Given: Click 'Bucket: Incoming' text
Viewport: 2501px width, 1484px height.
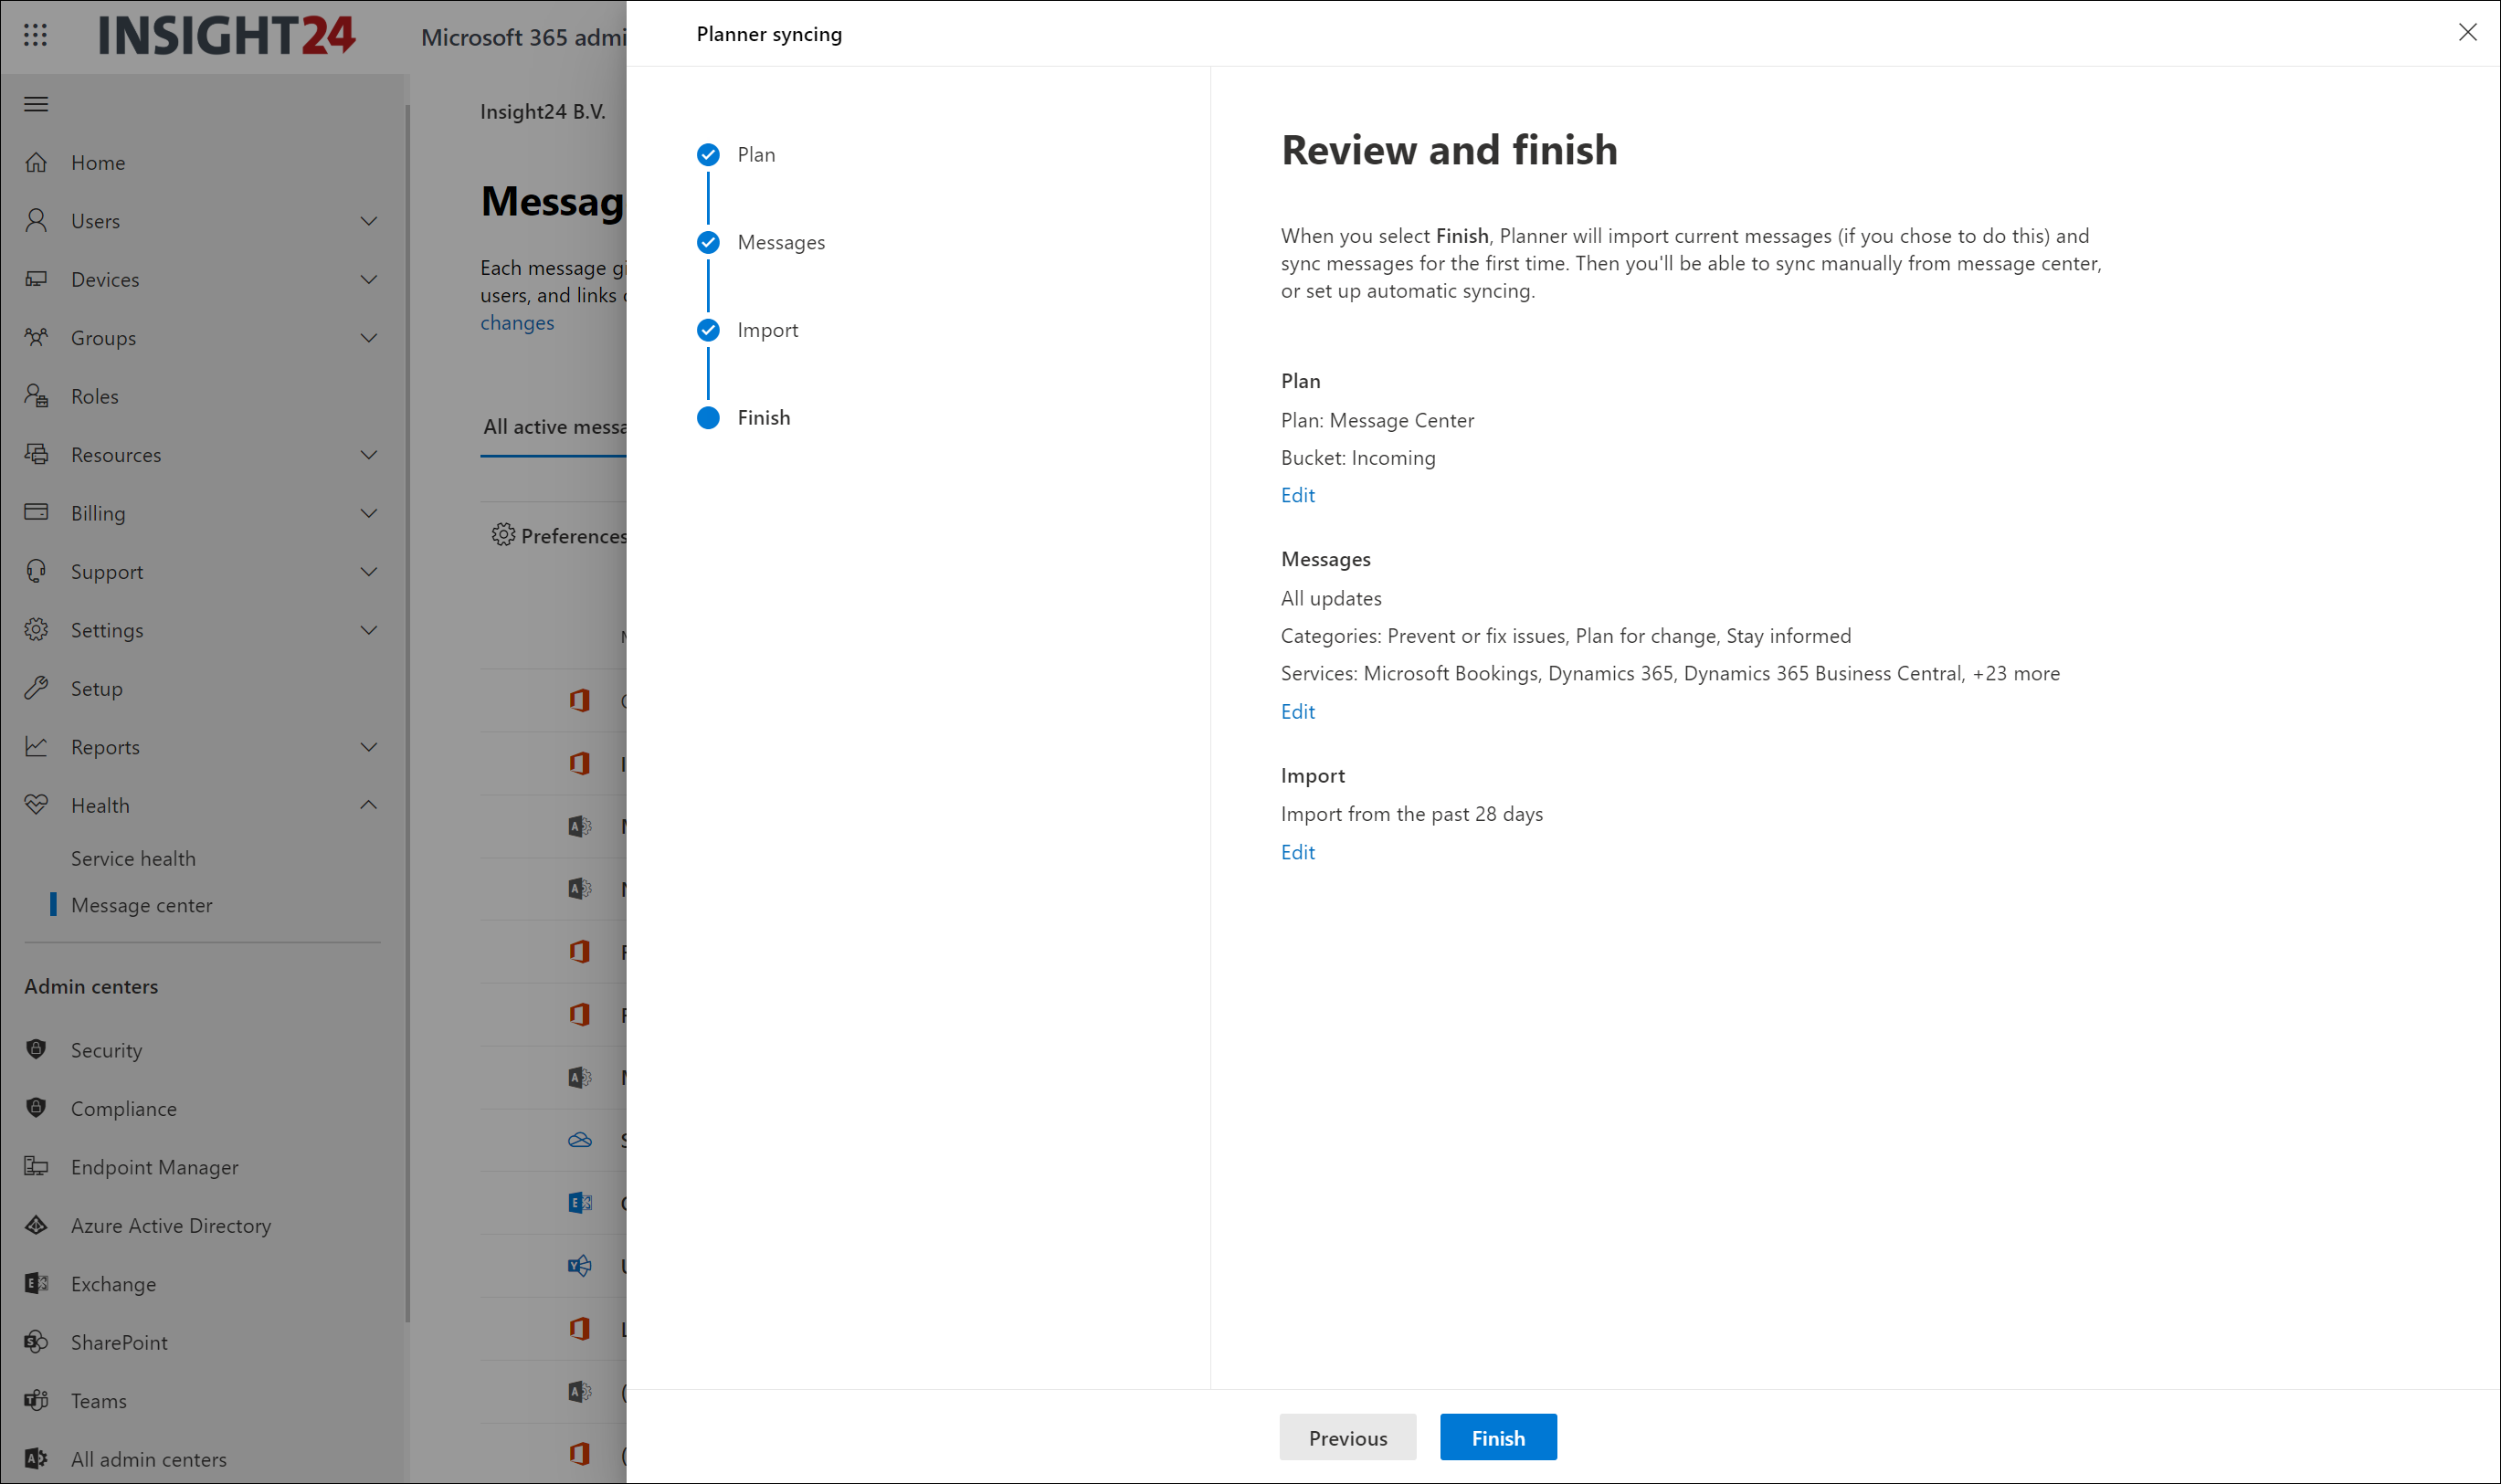Looking at the screenshot, I should tap(1357, 458).
